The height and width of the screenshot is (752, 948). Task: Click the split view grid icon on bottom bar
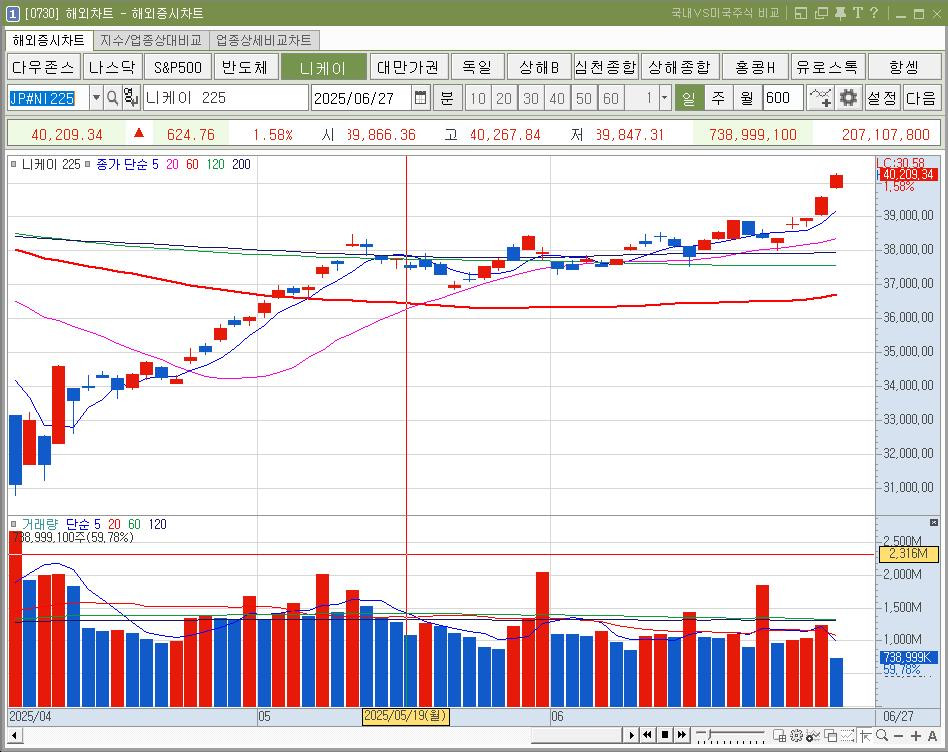[x=779, y=736]
